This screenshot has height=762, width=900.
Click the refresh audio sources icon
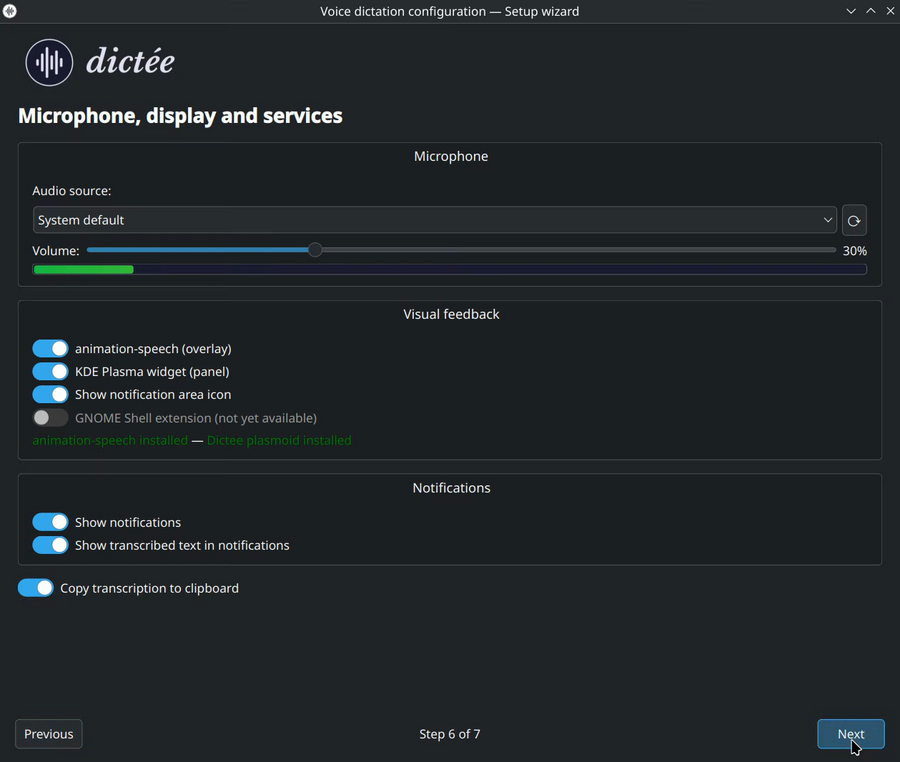(854, 220)
